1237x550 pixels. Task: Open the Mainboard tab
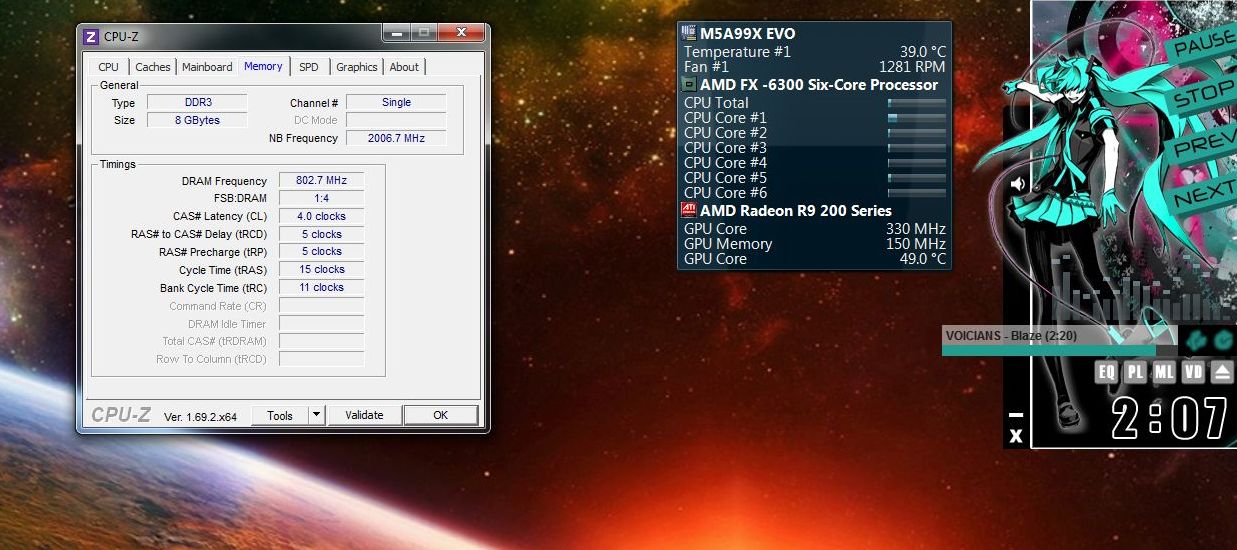(x=207, y=67)
